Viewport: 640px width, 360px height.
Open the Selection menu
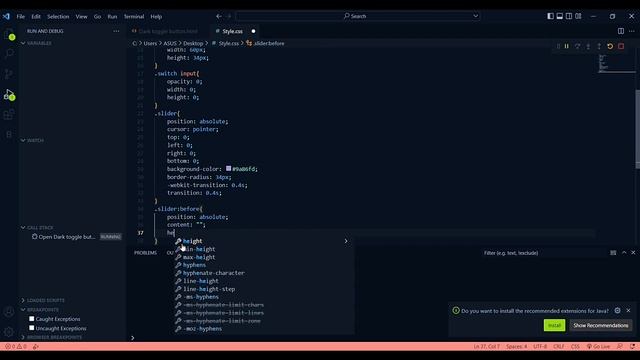tap(58, 16)
